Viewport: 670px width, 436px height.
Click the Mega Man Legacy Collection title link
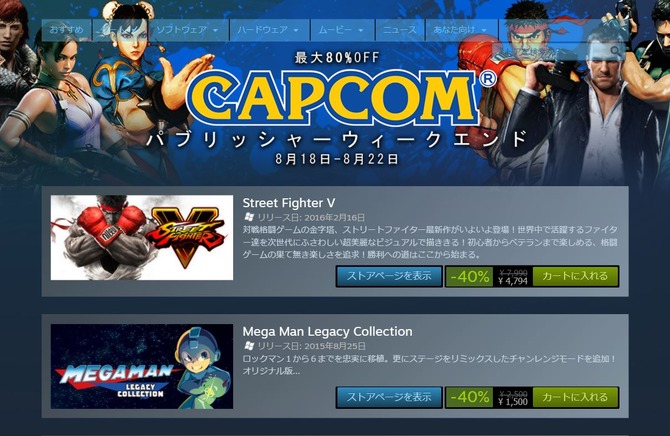(x=327, y=331)
